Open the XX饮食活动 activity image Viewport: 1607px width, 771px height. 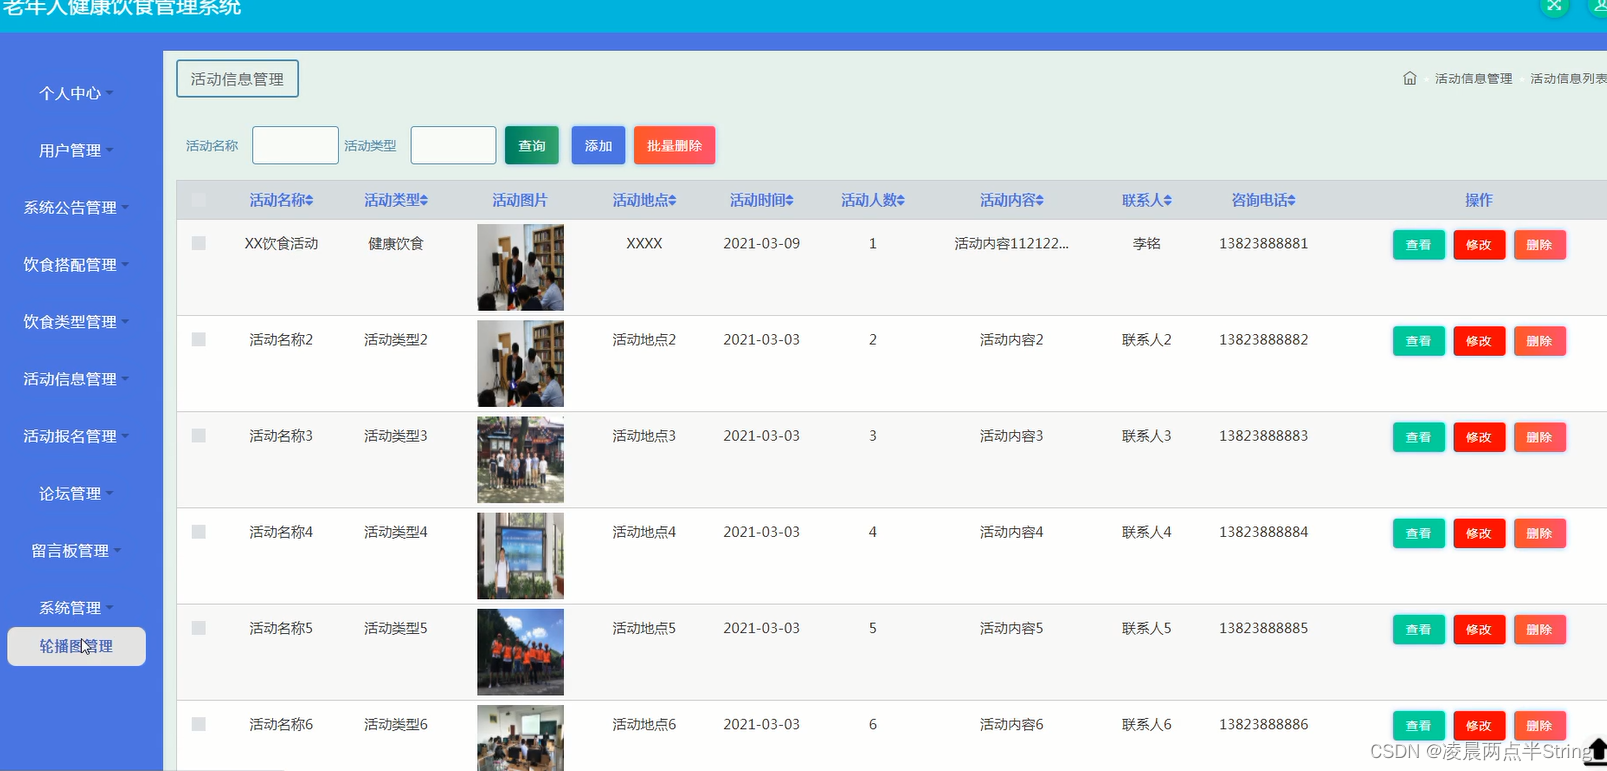coord(520,267)
